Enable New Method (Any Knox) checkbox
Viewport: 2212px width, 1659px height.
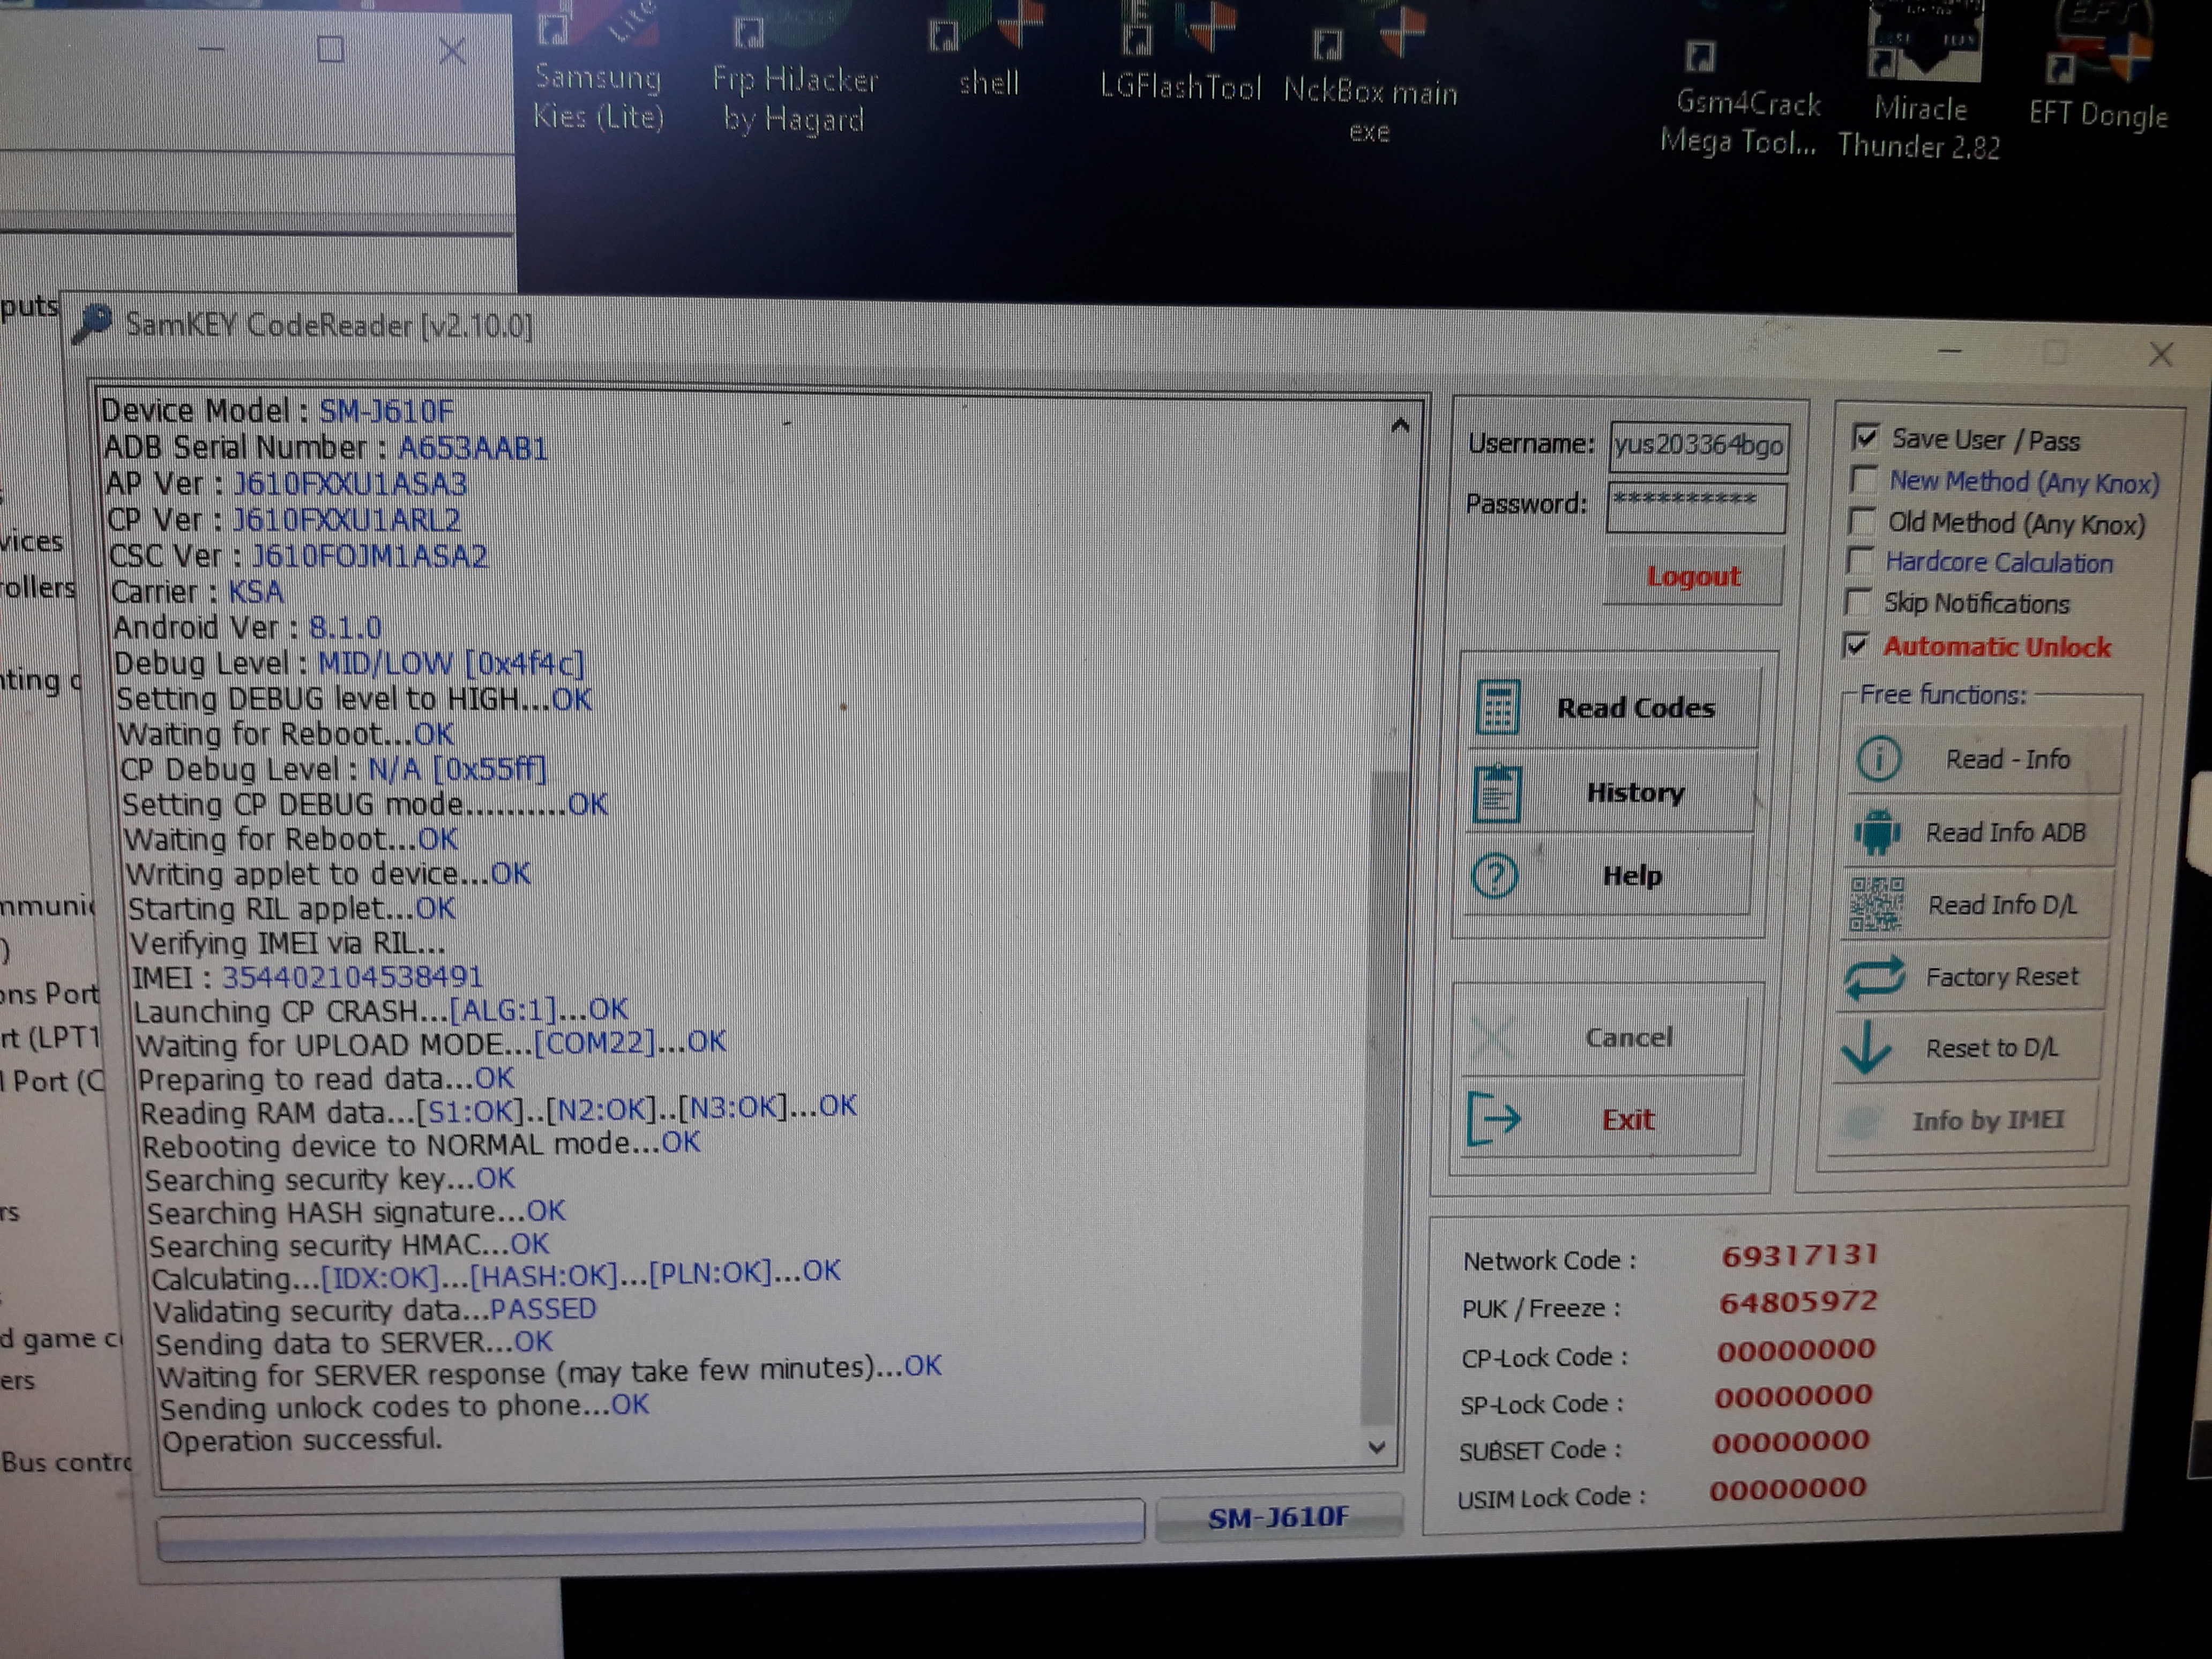(x=1863, y=480)
